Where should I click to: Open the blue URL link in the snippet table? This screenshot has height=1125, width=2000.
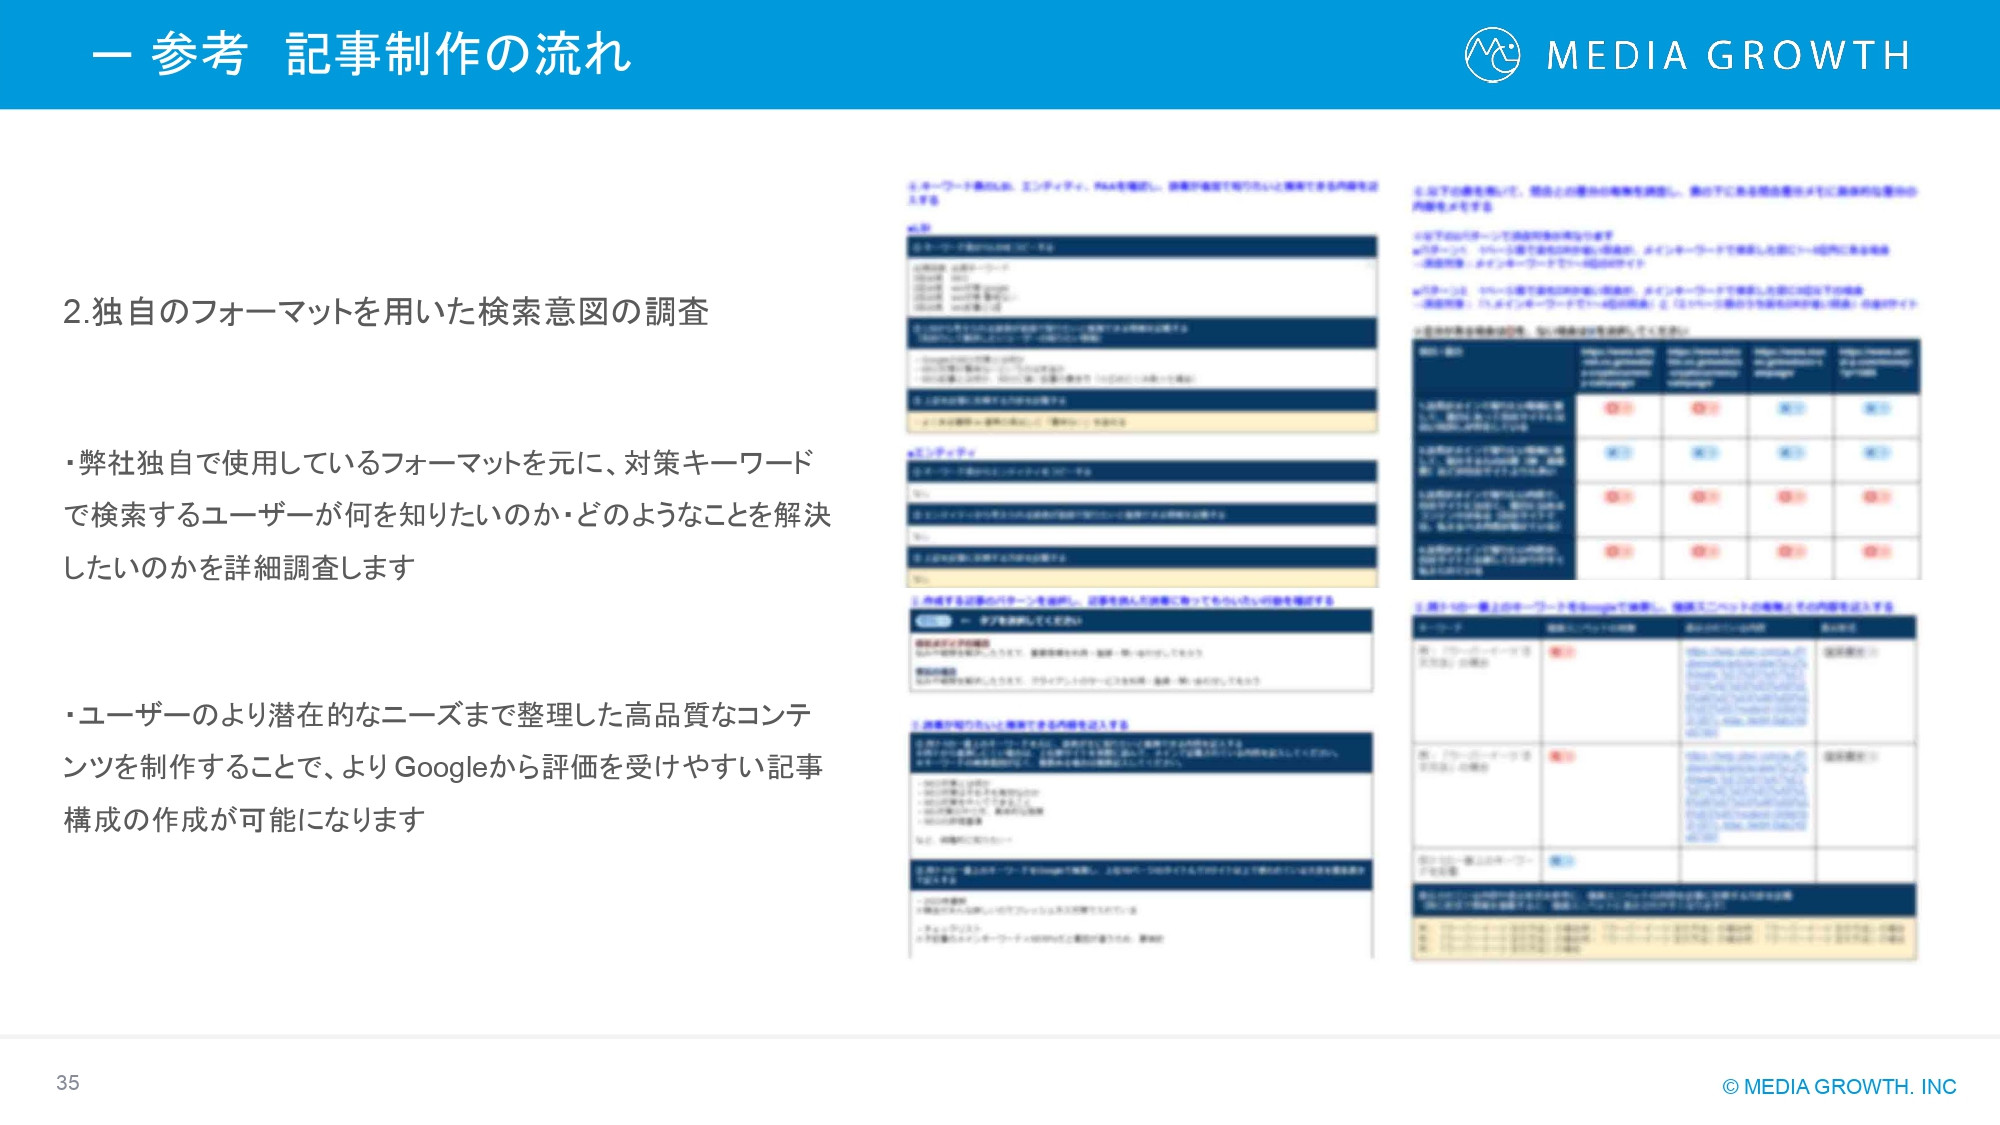tap(1745, 680)
